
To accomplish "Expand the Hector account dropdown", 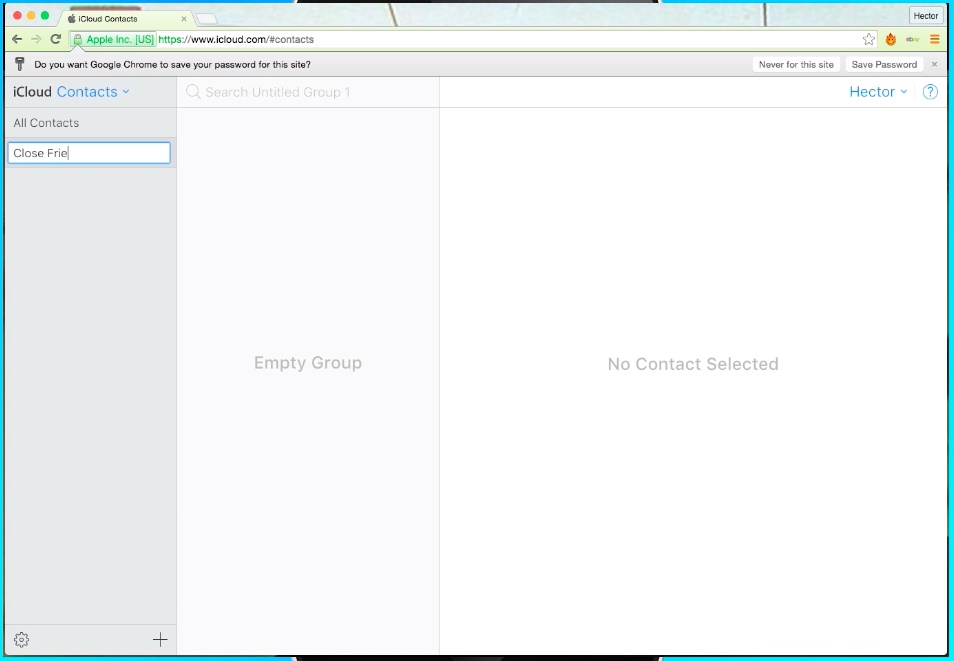I will pos(879,92).
